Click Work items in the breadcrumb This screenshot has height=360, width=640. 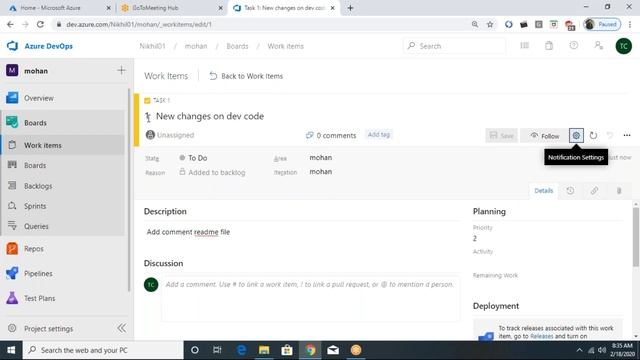tap(285, 46)
